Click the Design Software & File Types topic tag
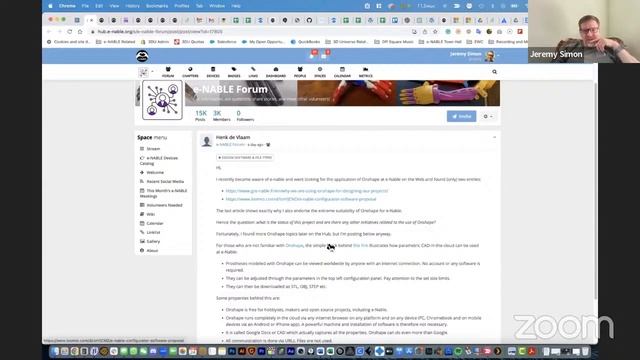This screenshot has height=360, width=640. (x=245, y=157)
